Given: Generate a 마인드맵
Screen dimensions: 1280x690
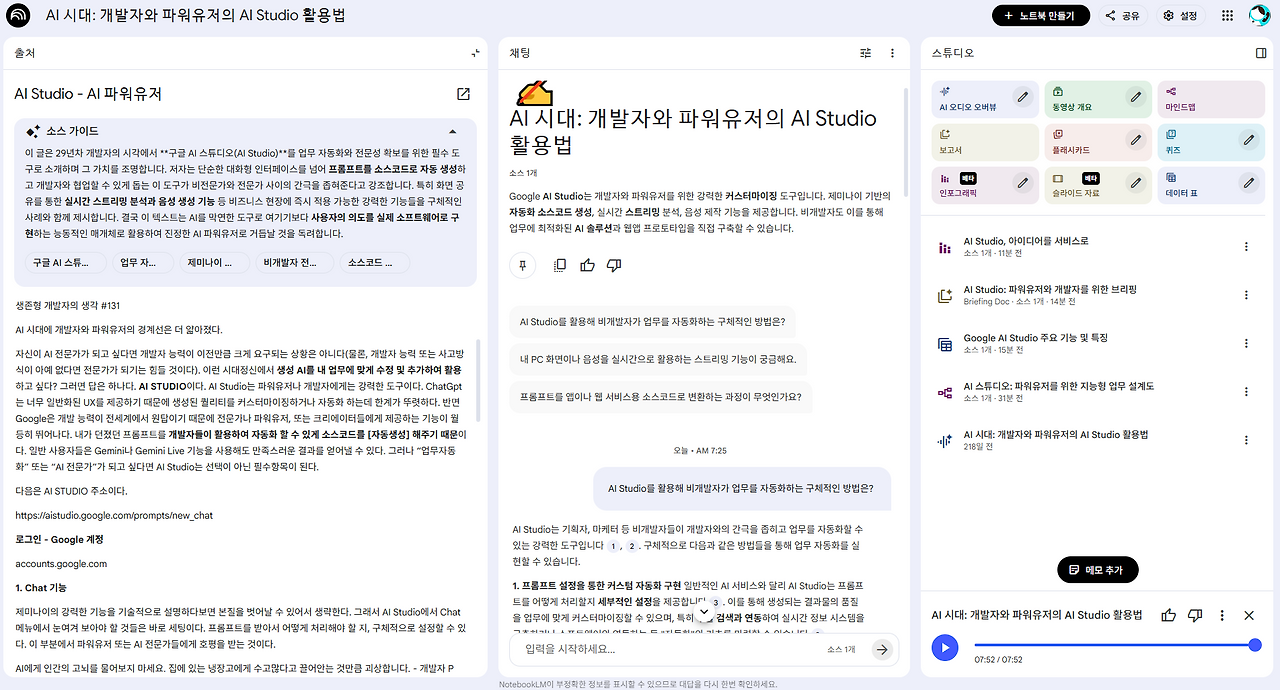Looking at the screenshot, I should tap(1210, 98).
